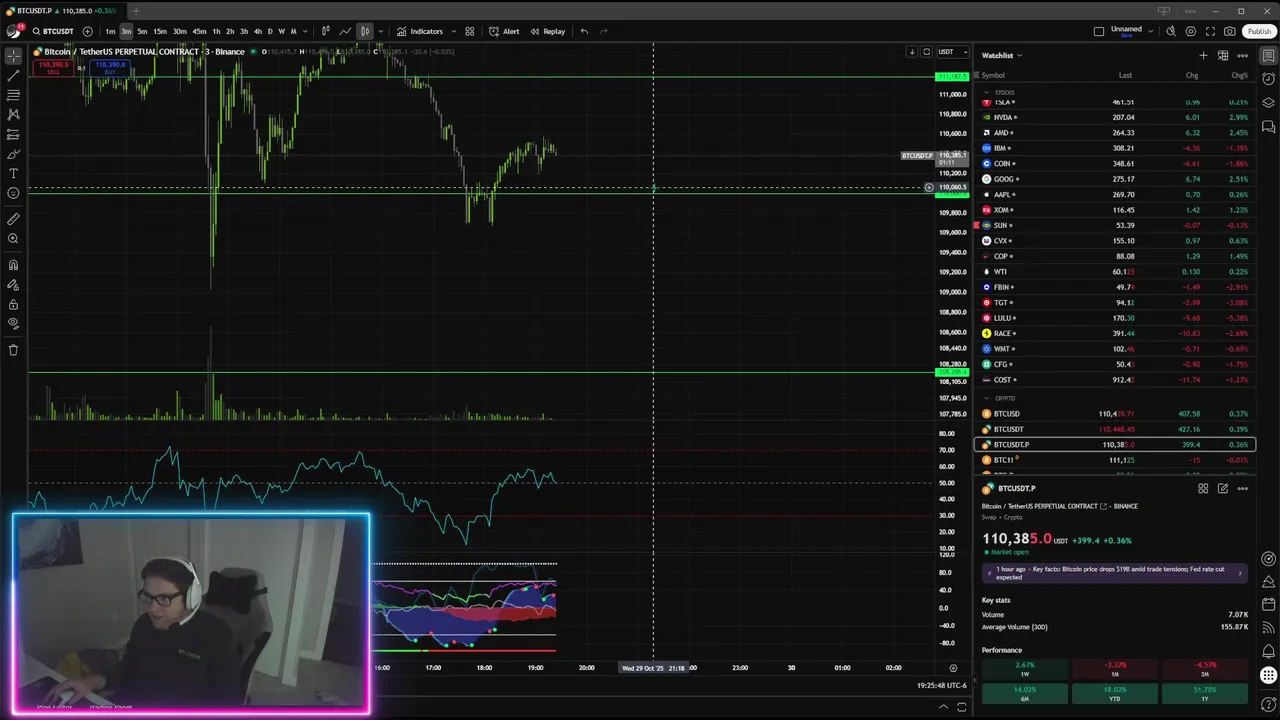Open the indicator templates icon
The height and width of the screenshot is (720, 1280).
[470, 31]
